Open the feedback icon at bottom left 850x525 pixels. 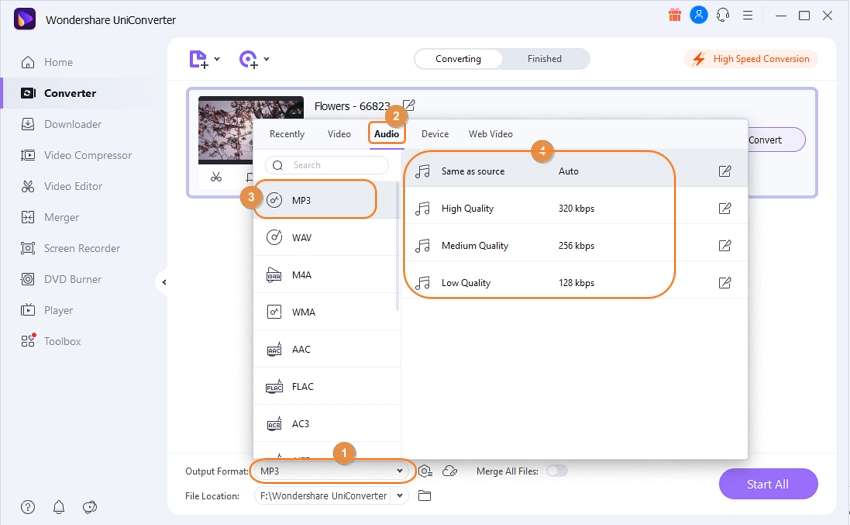89,507
